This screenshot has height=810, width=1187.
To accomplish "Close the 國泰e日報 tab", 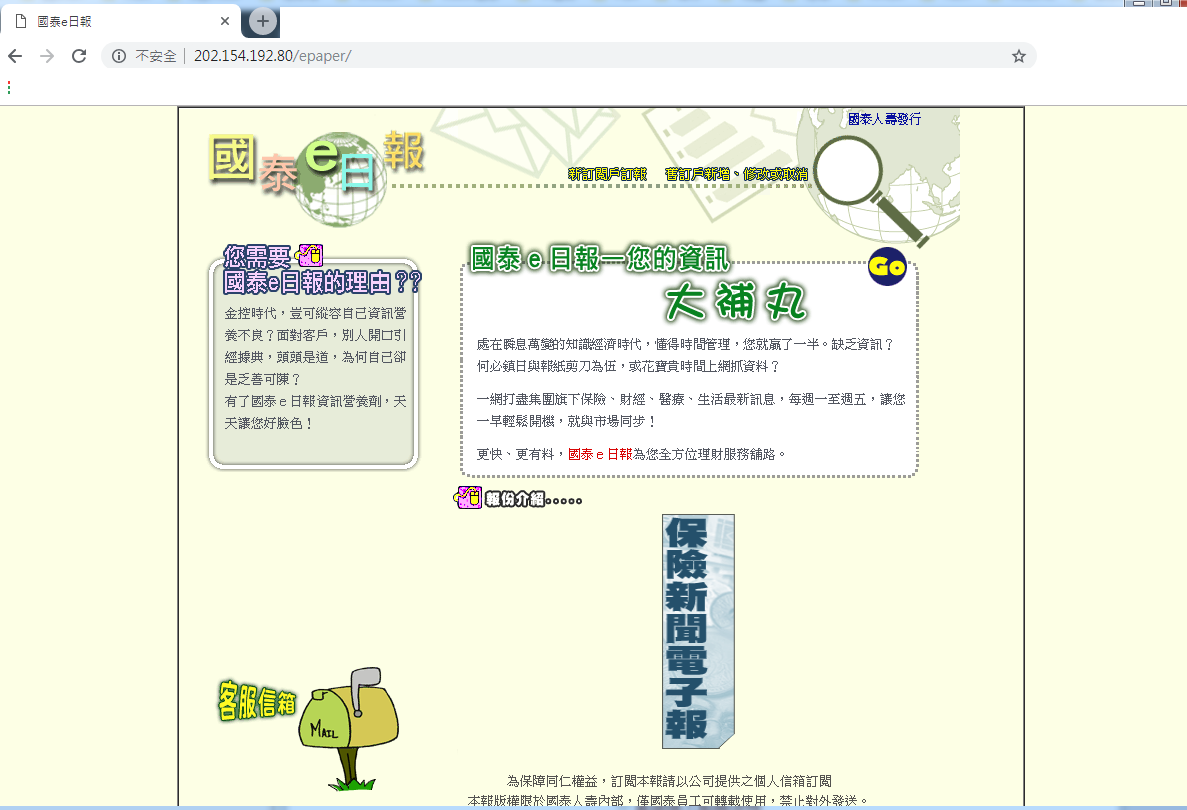I will click(225, 21).
